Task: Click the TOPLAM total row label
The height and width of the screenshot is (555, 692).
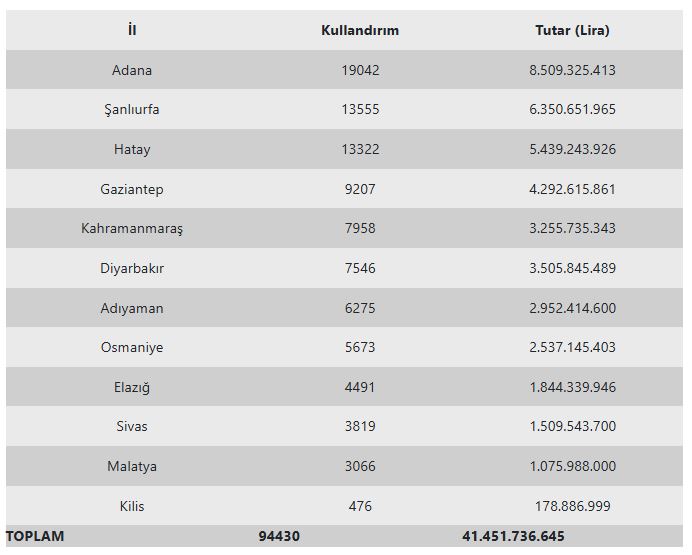Action: [x=35, y=536]
